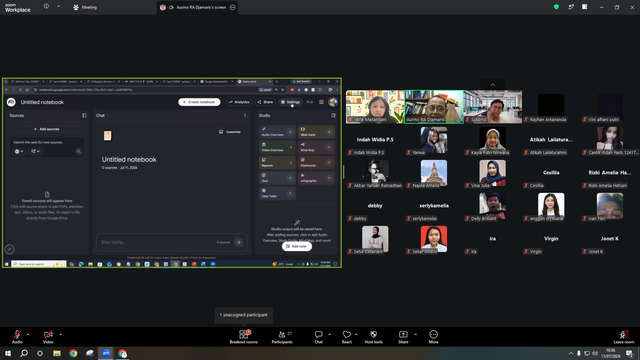Click Analytics button in NotebookLM

tap(239, 102)
